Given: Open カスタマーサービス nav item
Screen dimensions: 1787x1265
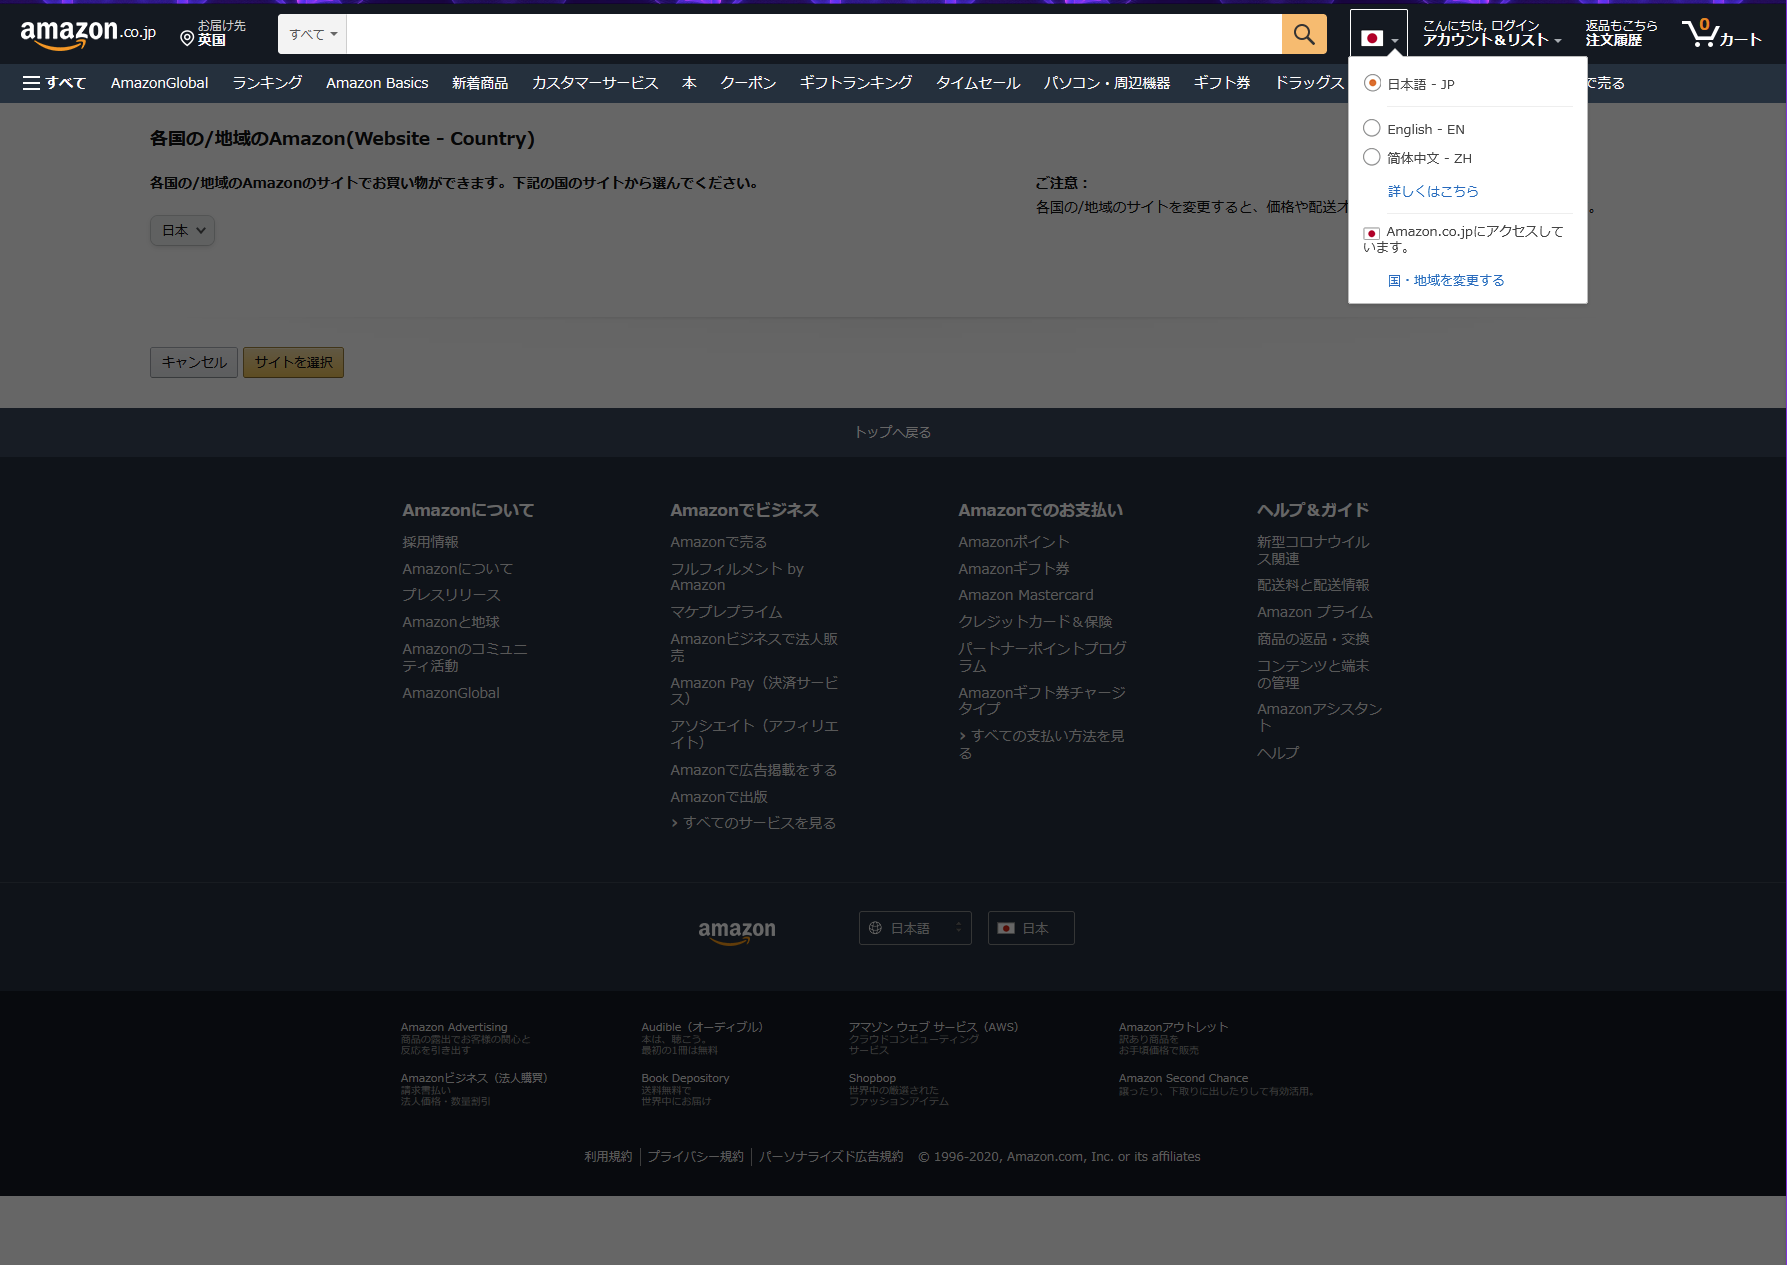Looking at the screenshot, I should tap(595, 83).
